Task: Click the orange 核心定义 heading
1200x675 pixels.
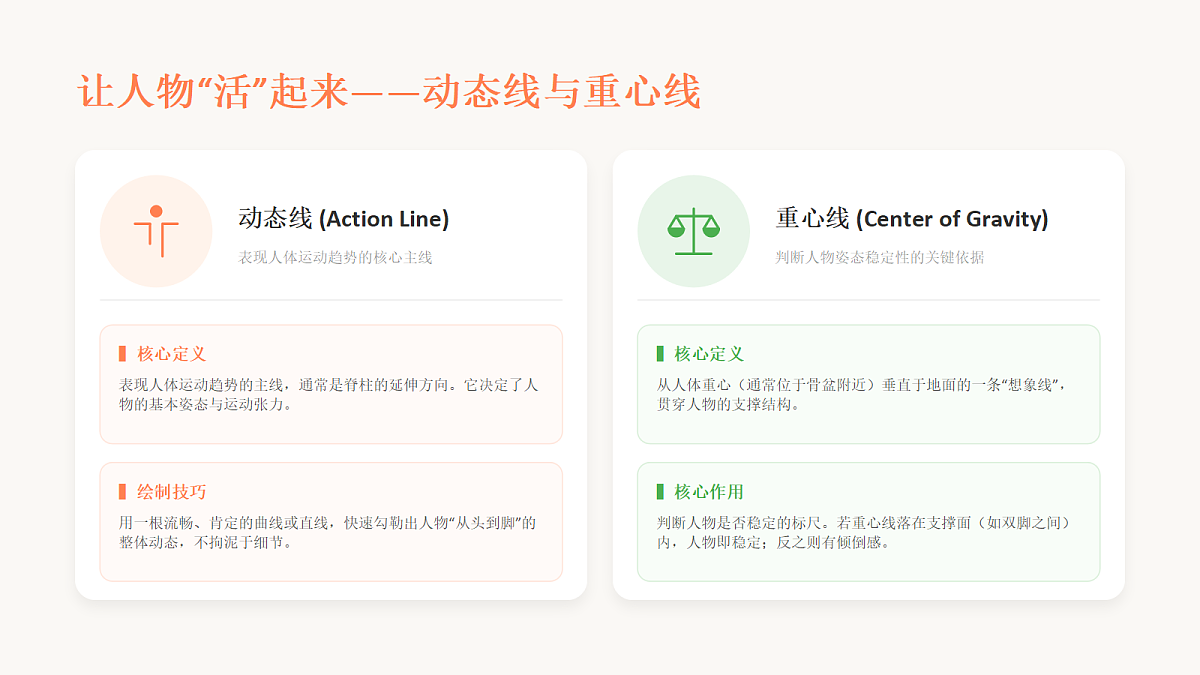Action: 172,354
